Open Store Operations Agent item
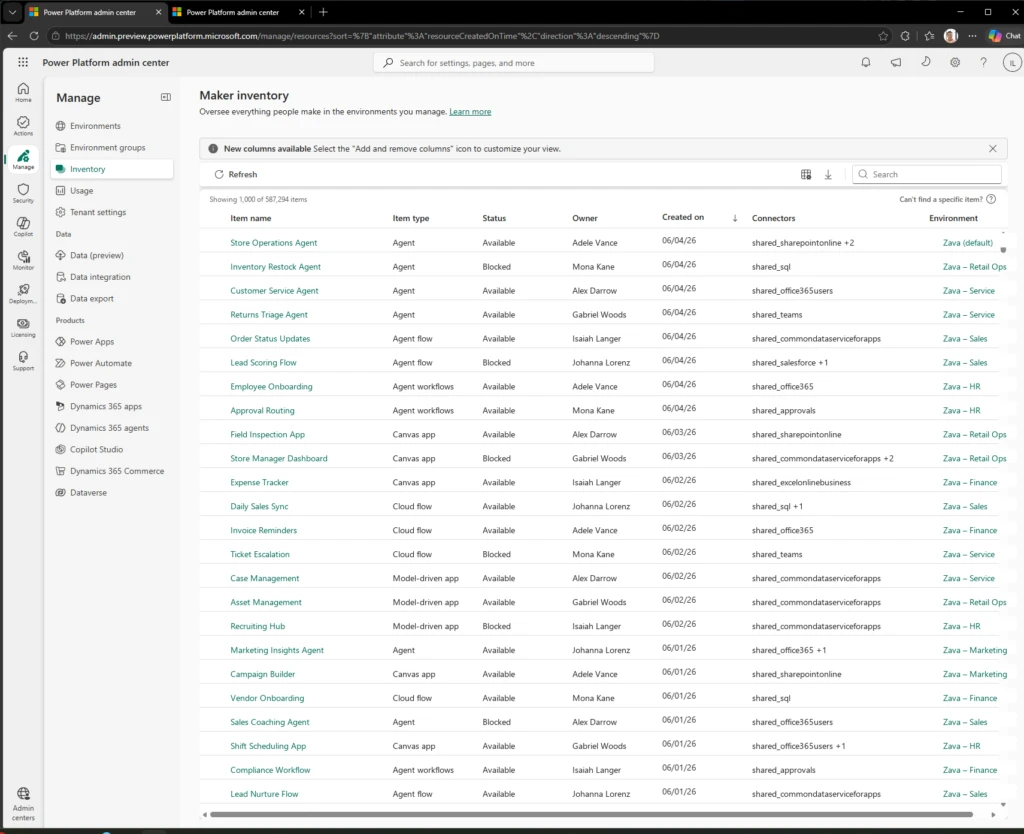1024x834 pixels. click(274, 243)
